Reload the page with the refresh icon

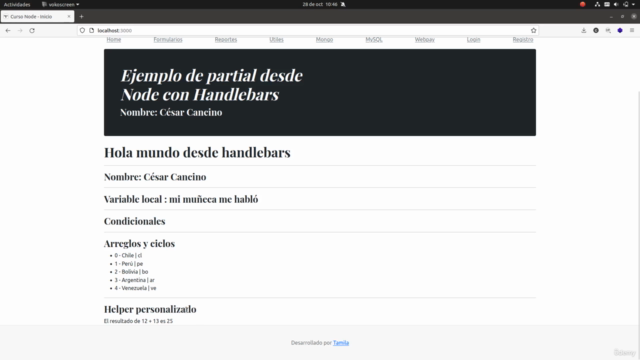32,31
